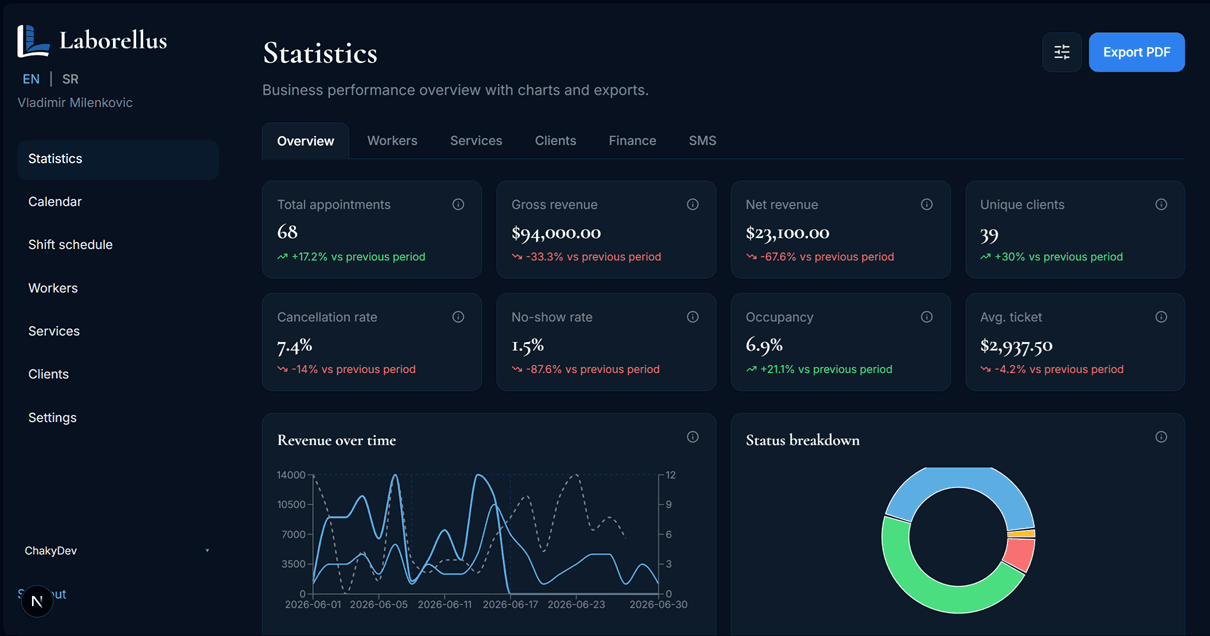Expand the ChakyDev account dropdown
The width and height of the screenshot is (1210, 636).
pos(117,551)
